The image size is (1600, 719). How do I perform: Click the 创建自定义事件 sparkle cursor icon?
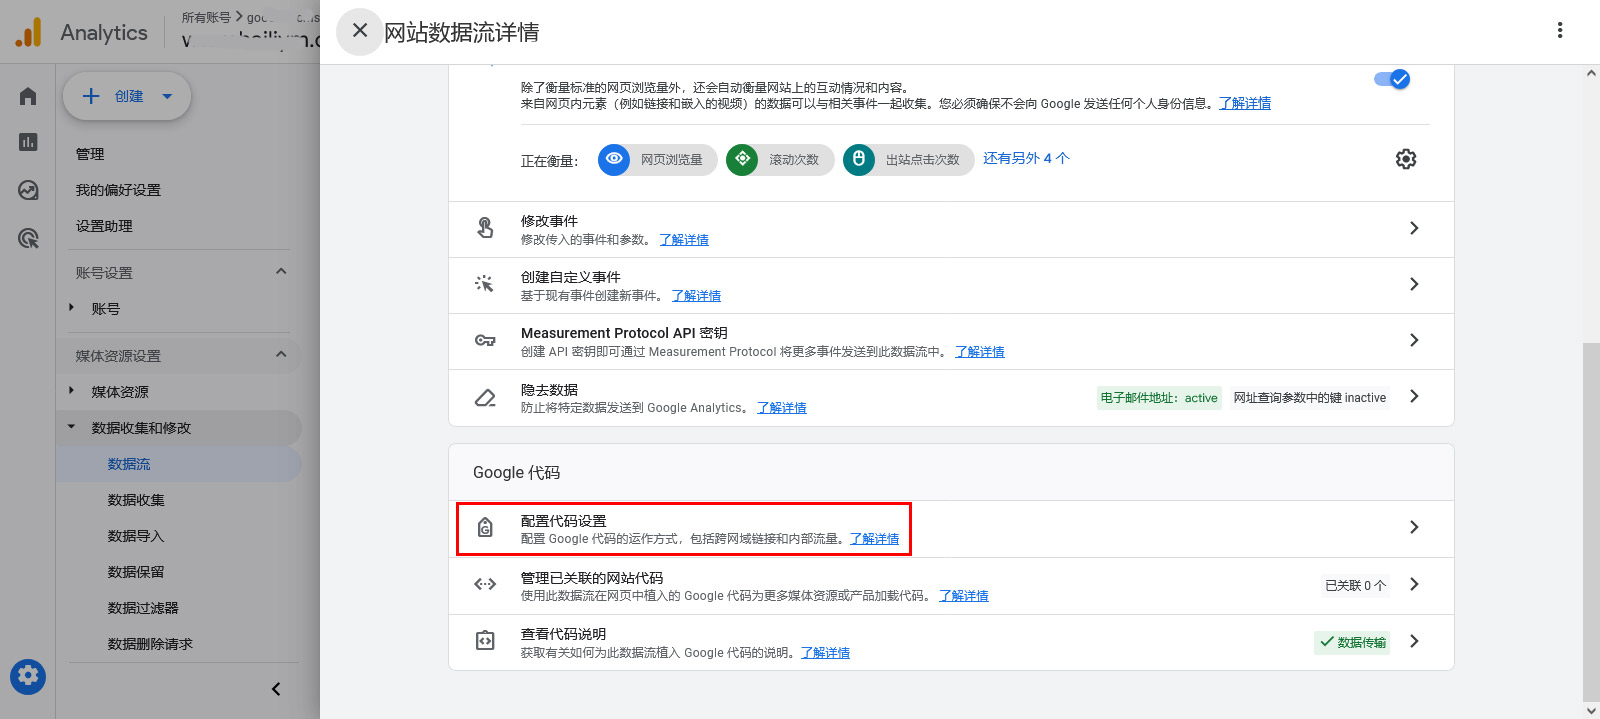pos(485,284)
